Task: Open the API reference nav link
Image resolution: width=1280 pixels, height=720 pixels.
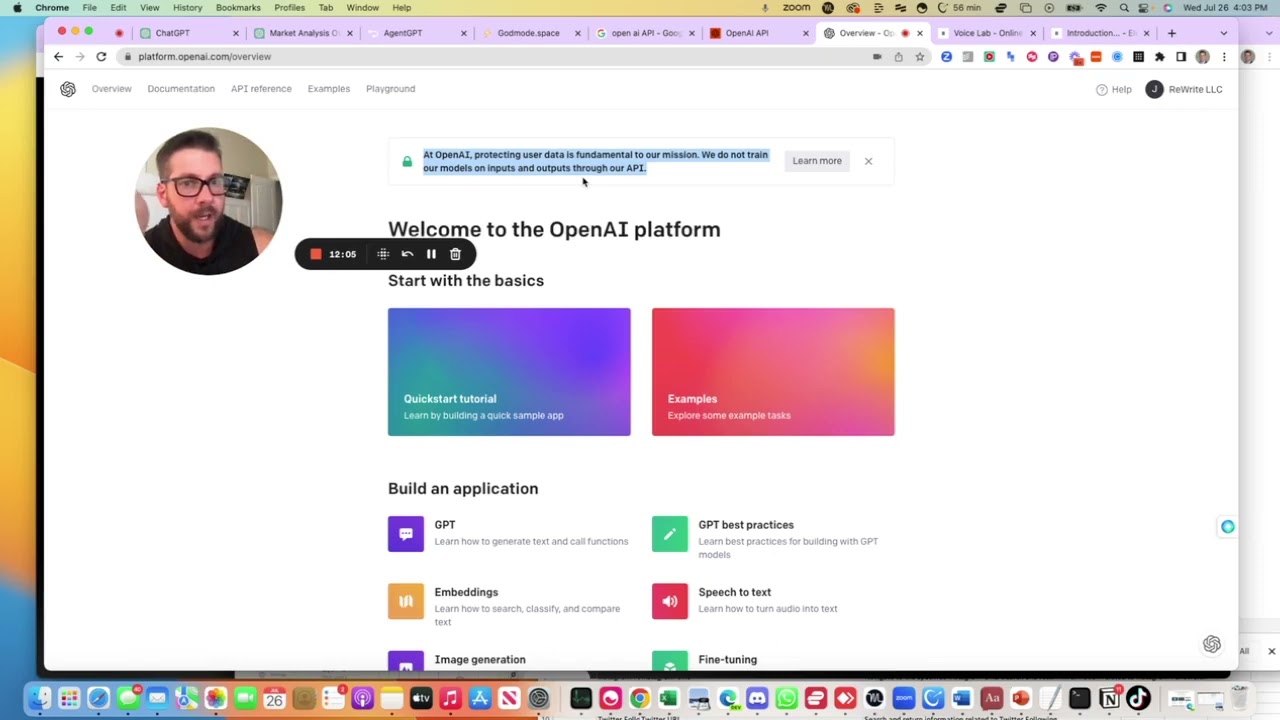Action: (x=261, y=89)
